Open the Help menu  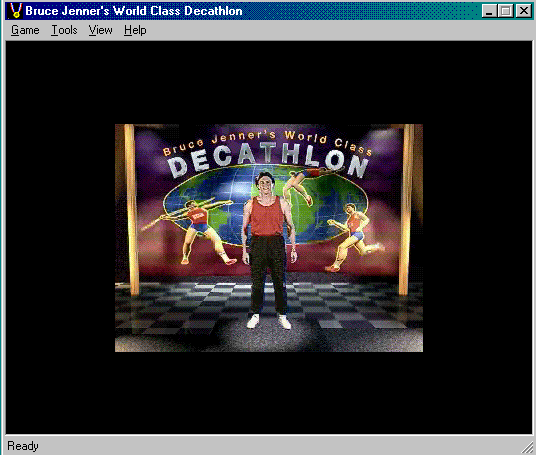tap(135, 30)
